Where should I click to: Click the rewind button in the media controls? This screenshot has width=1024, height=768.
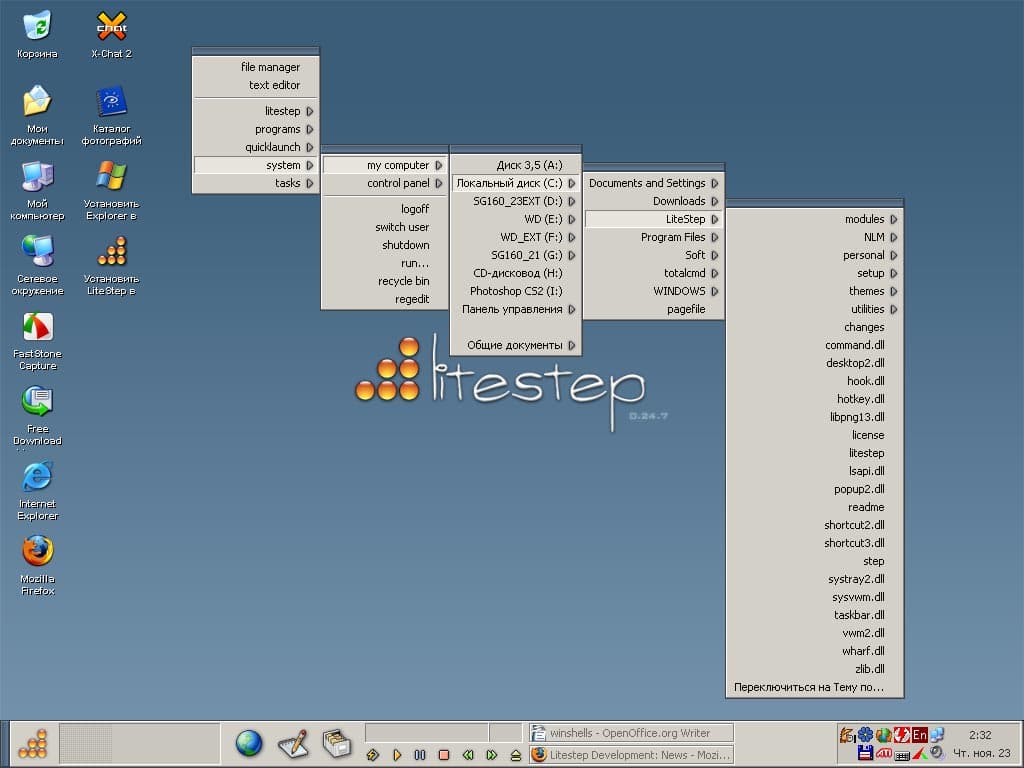(x=468, y=755)
